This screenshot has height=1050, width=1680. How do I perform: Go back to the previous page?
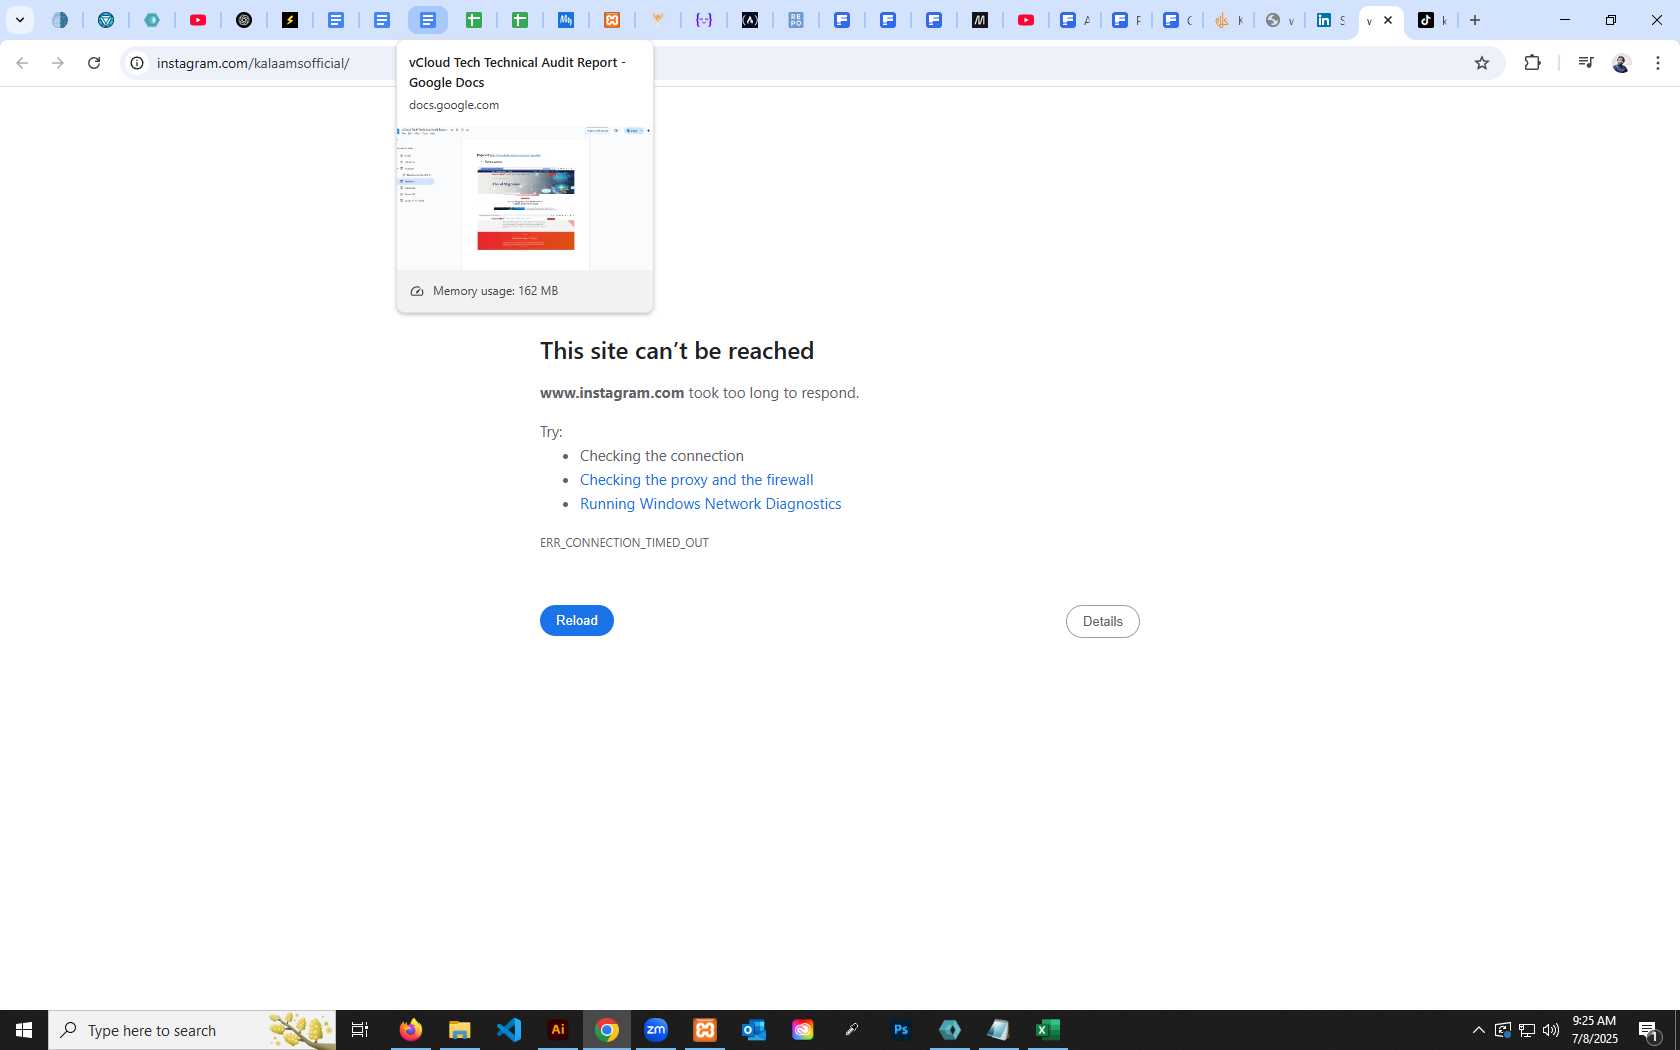pos(22,63)
